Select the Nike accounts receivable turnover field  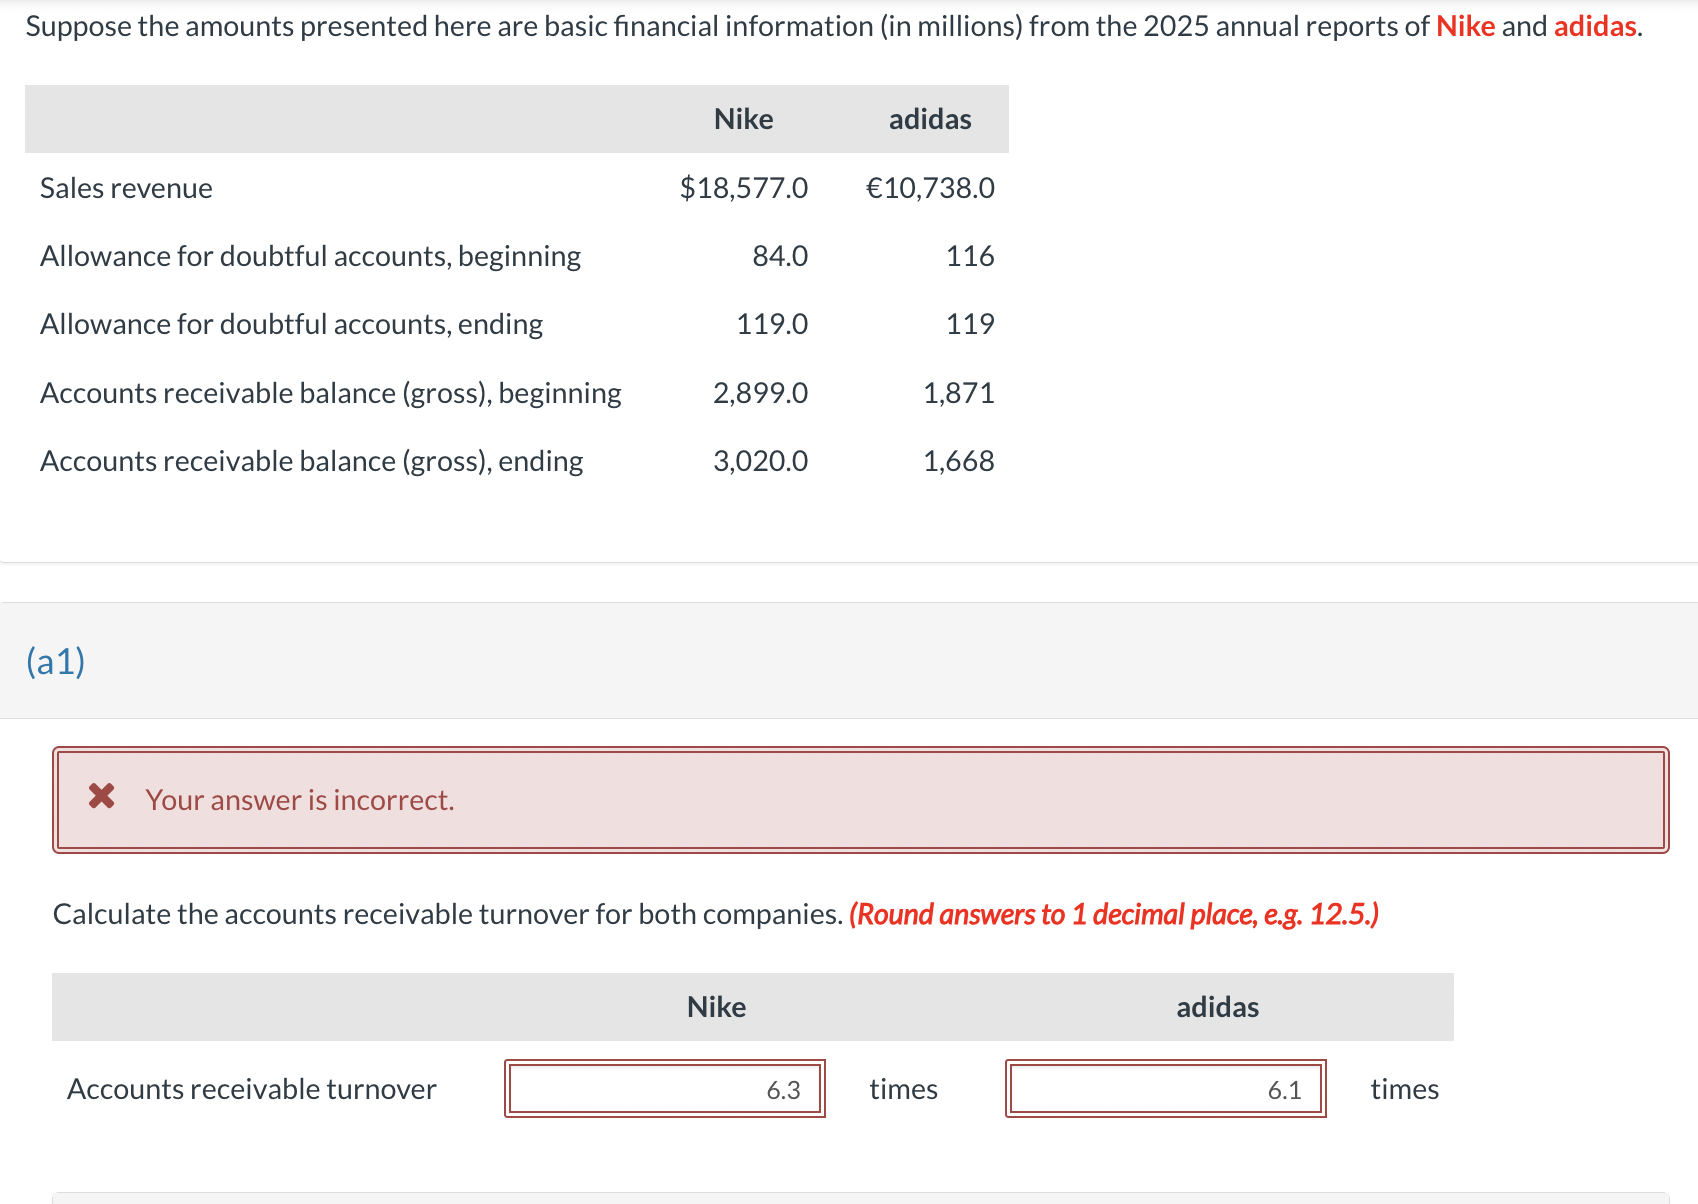pos(665,1089)
